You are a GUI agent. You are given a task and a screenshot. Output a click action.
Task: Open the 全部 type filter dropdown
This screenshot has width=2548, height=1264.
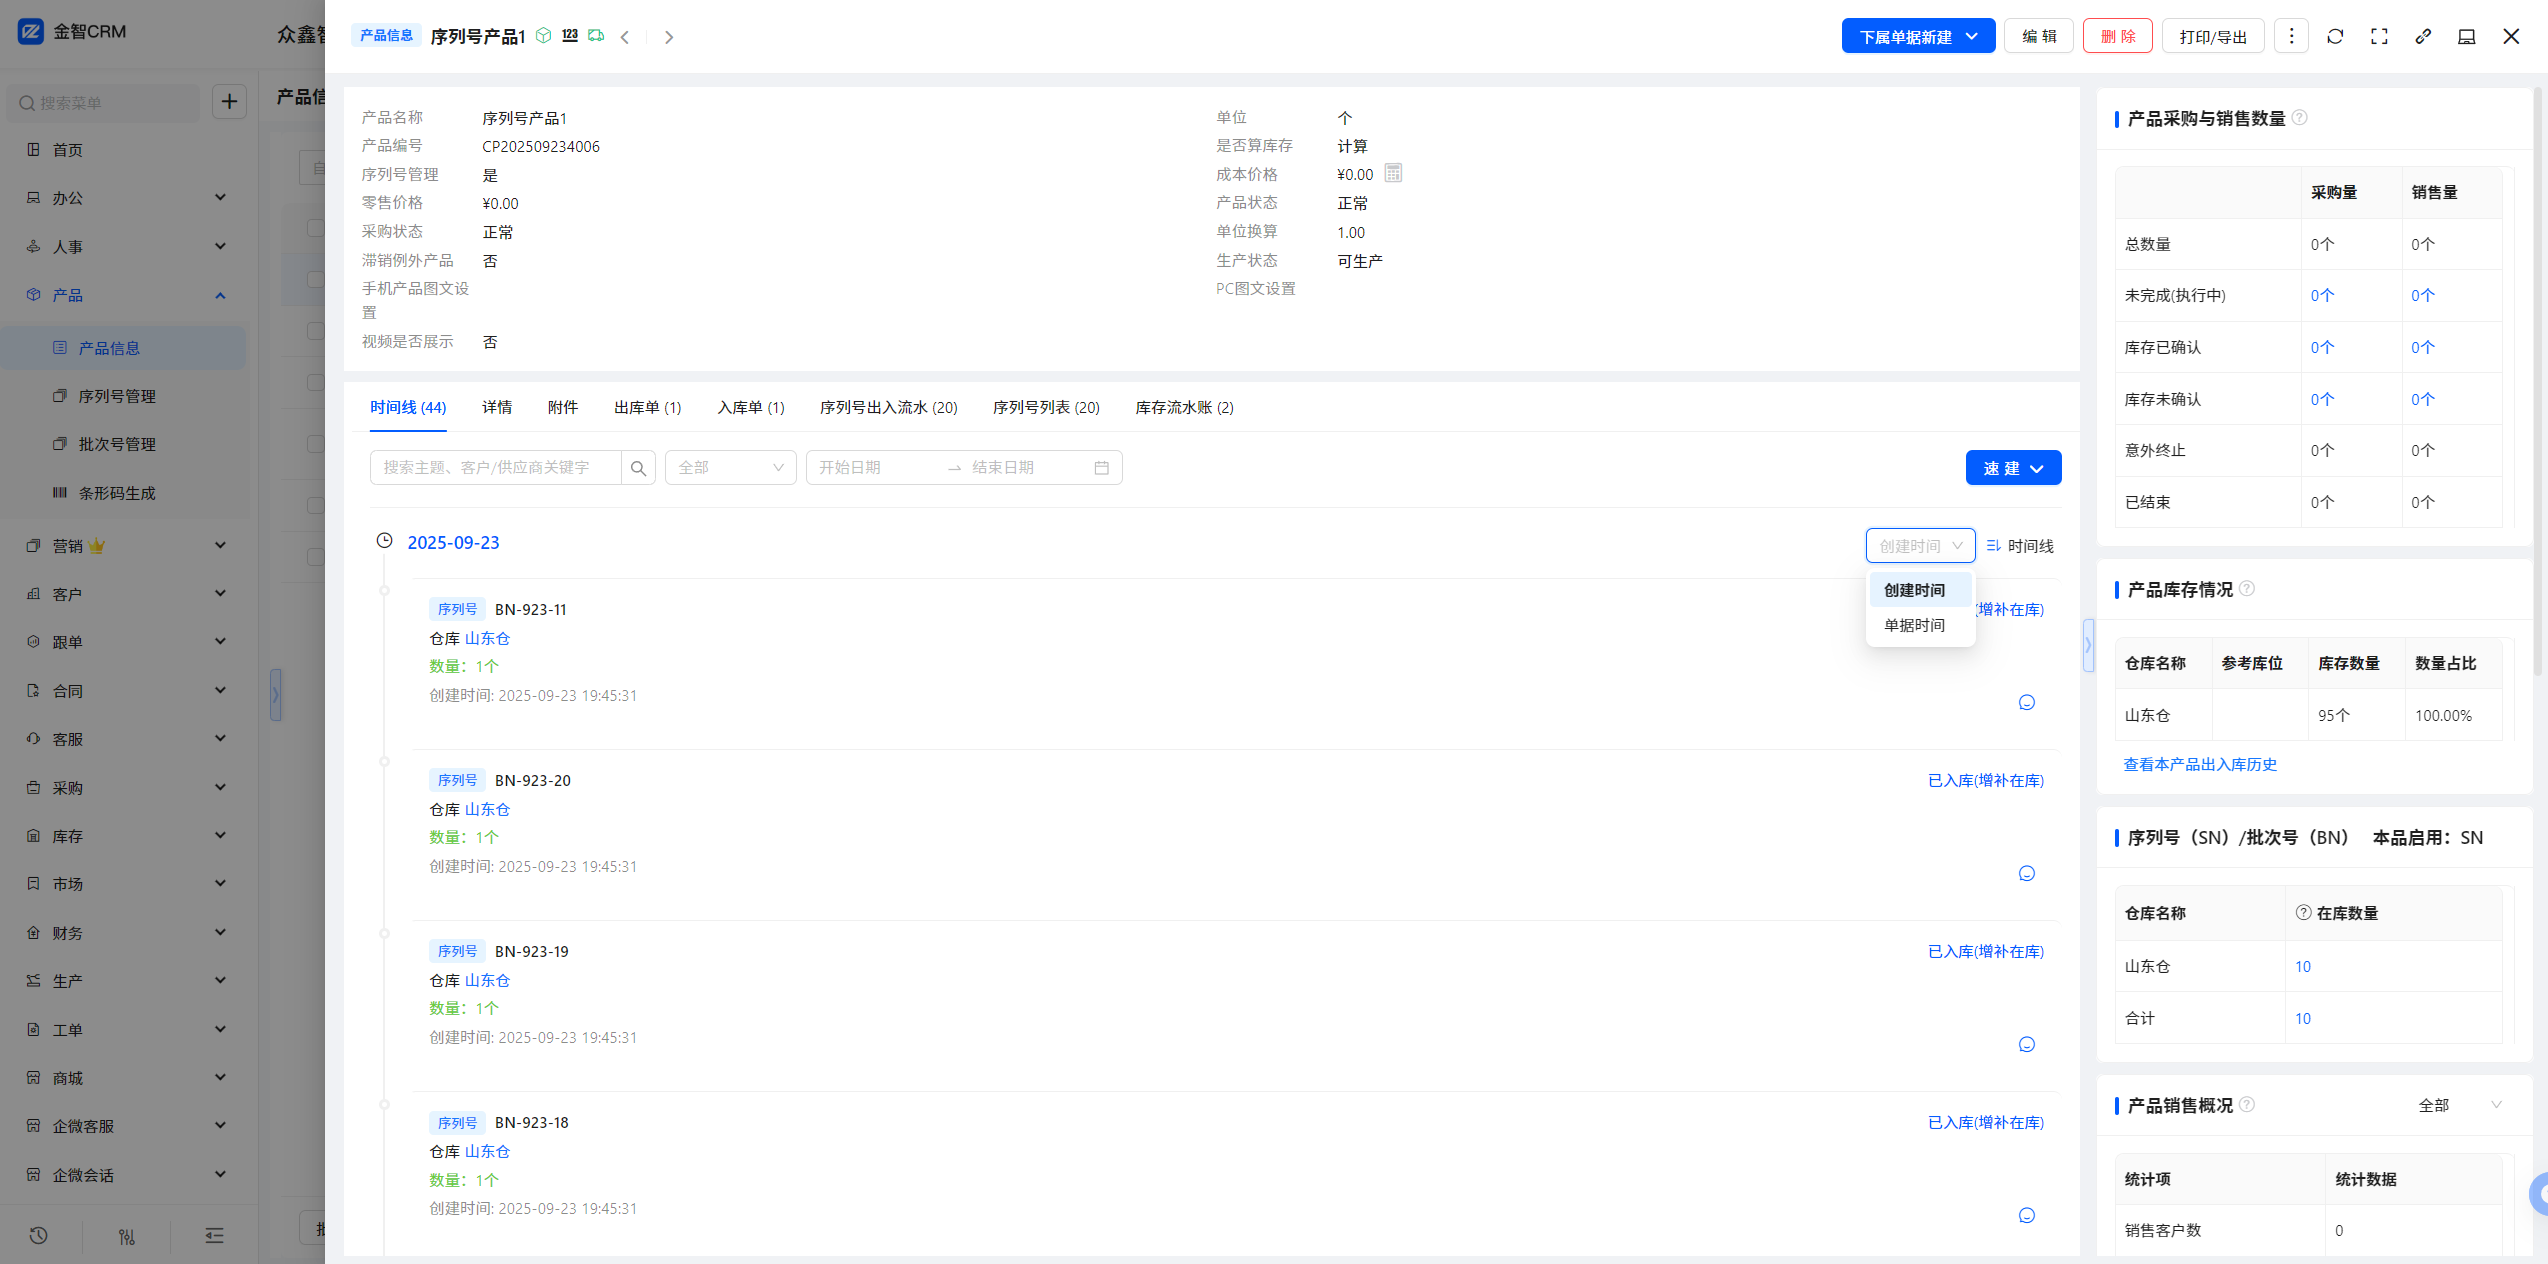pos(730,468)
